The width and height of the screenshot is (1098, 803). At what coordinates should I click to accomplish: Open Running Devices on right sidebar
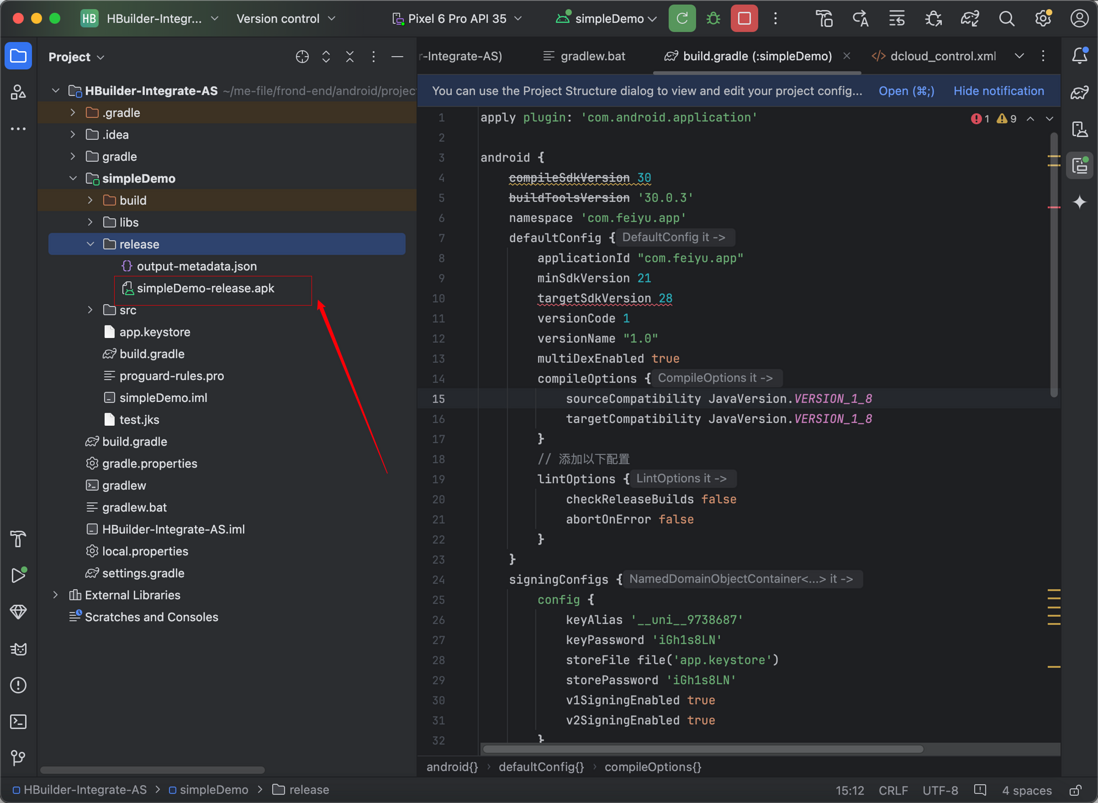[x=1079, y=166]
